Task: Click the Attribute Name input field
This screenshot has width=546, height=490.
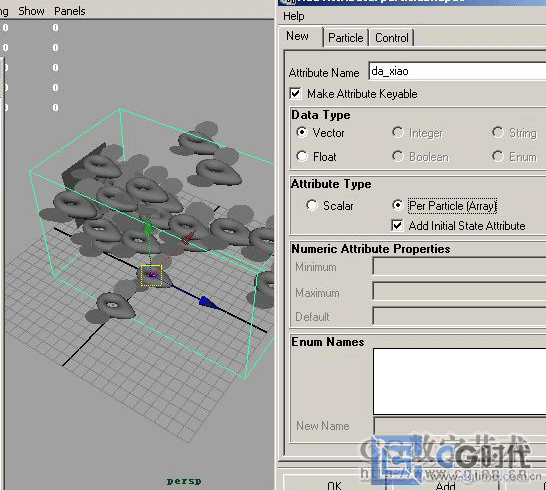Action: [x=457, y=71]
